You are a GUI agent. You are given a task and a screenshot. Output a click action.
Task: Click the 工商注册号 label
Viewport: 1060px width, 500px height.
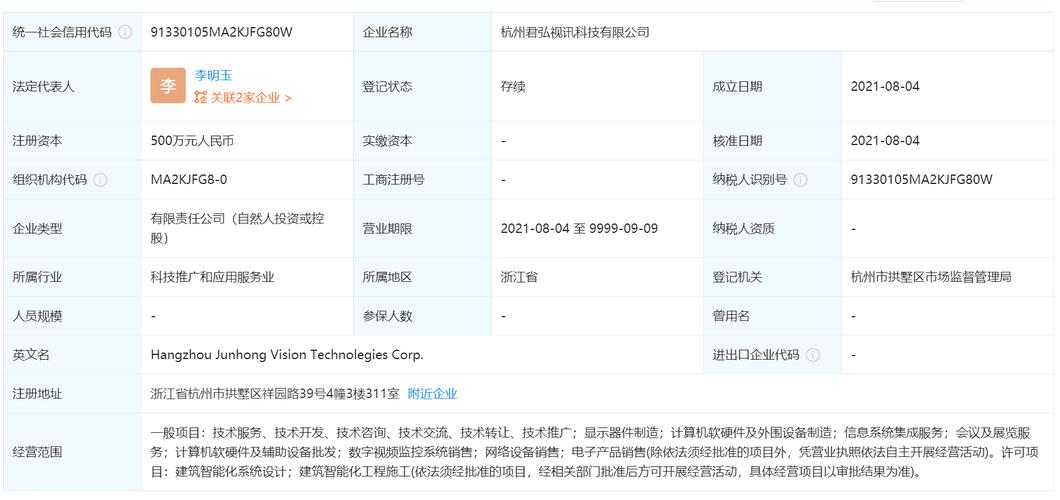(x=393, y=180)
